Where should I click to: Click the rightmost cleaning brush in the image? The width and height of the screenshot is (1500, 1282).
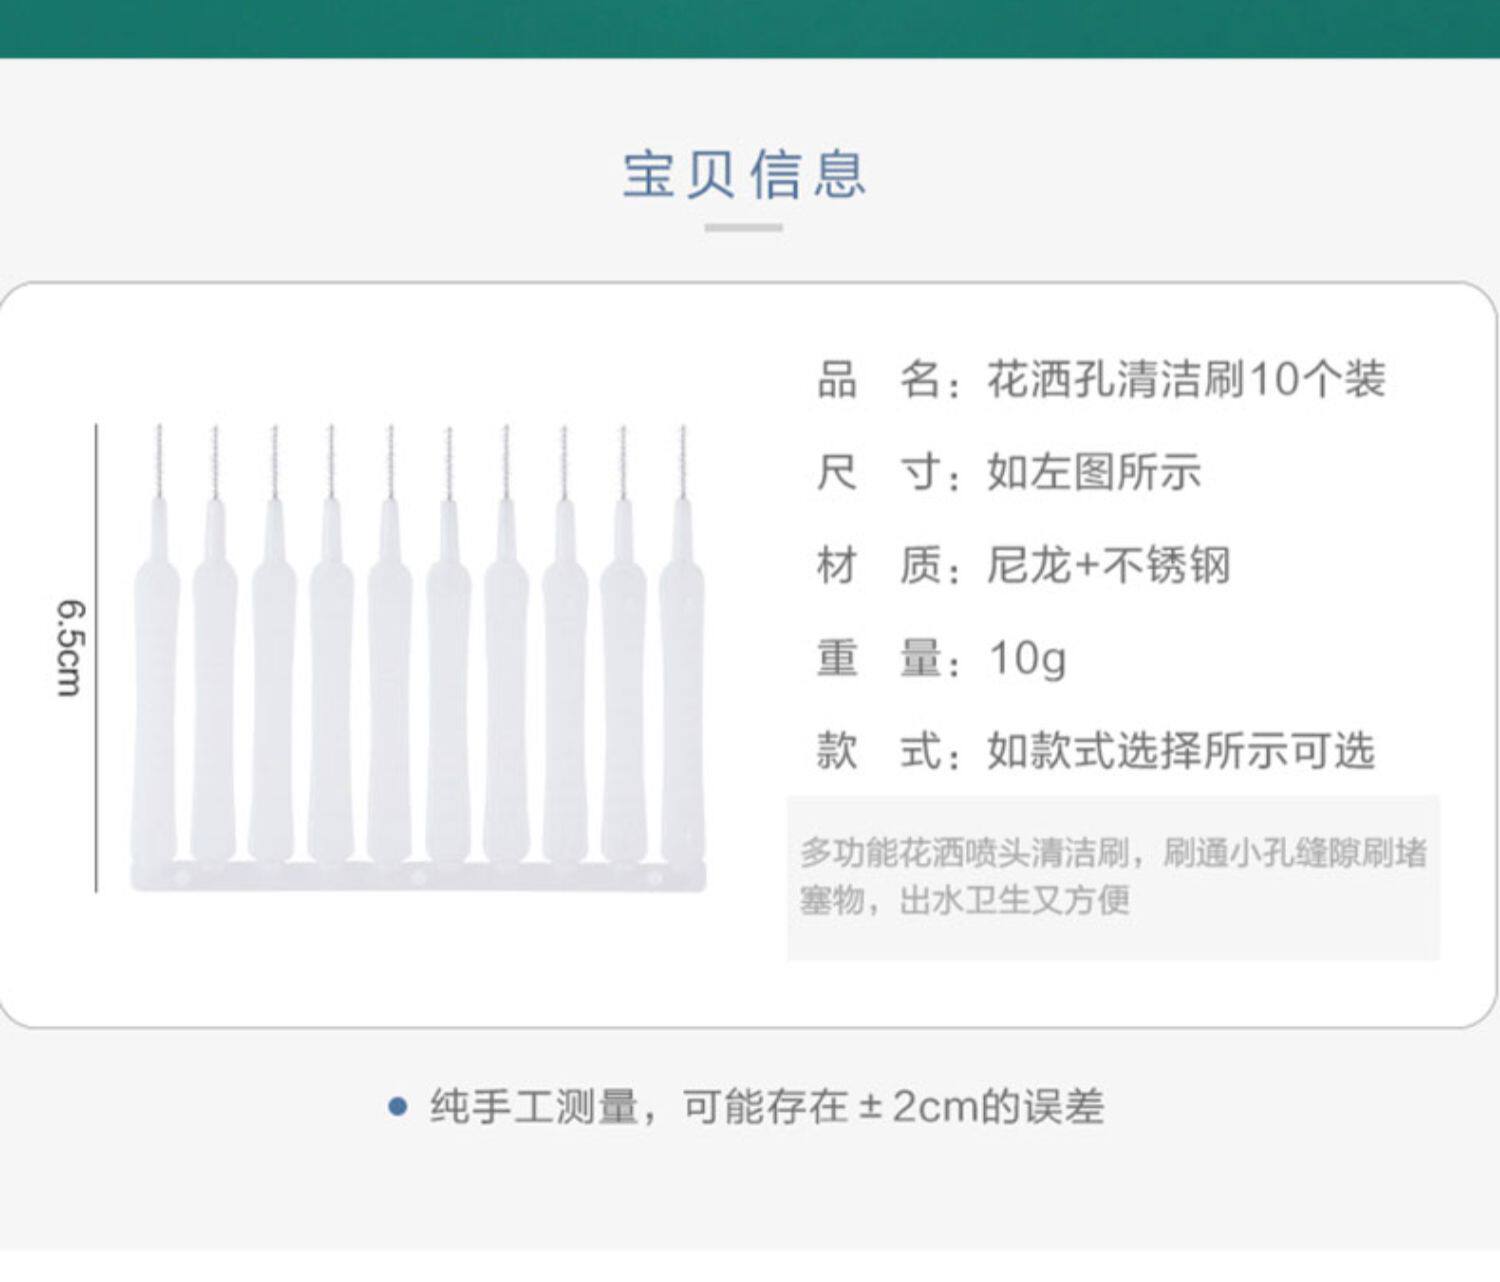[682, 680]
